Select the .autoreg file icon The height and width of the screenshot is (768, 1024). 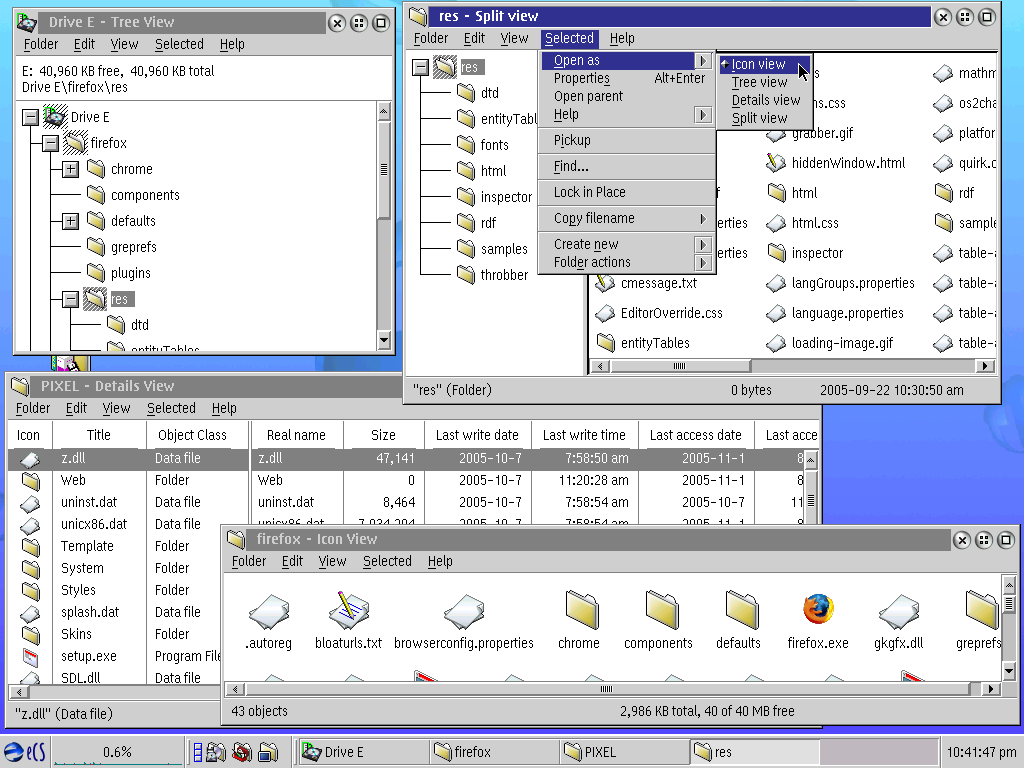(268, 611)
